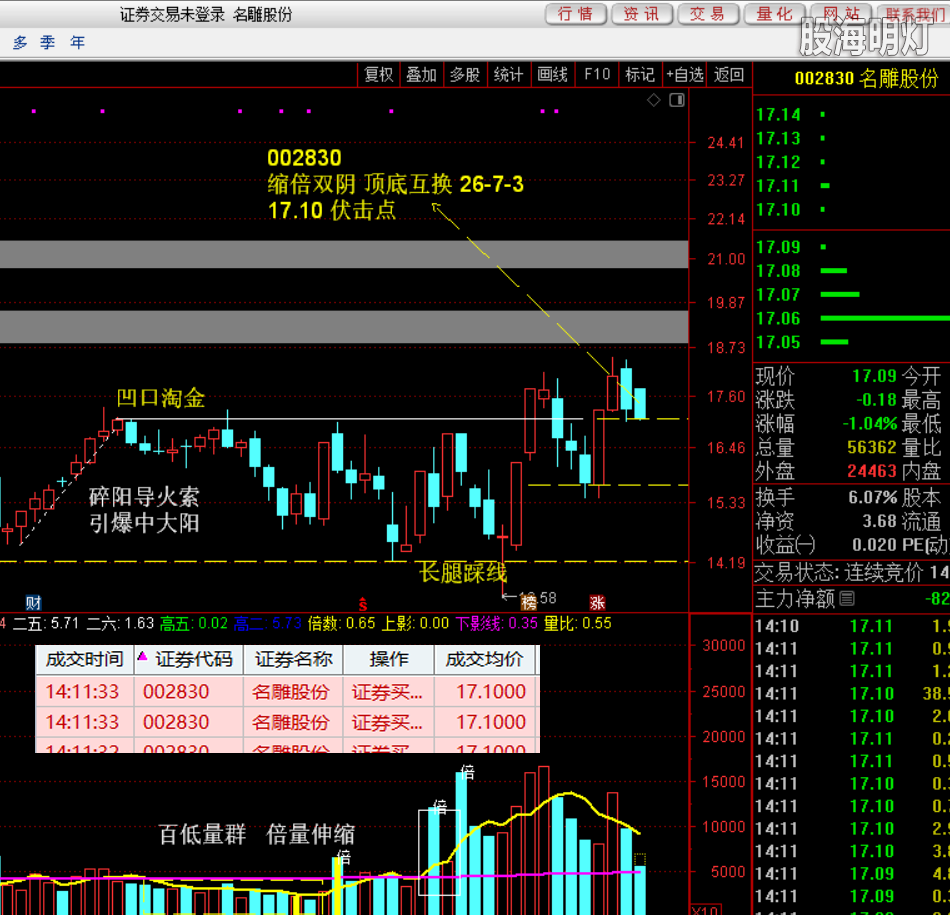Click the 涨 marker icon on chart

click(x=597, y=602)
